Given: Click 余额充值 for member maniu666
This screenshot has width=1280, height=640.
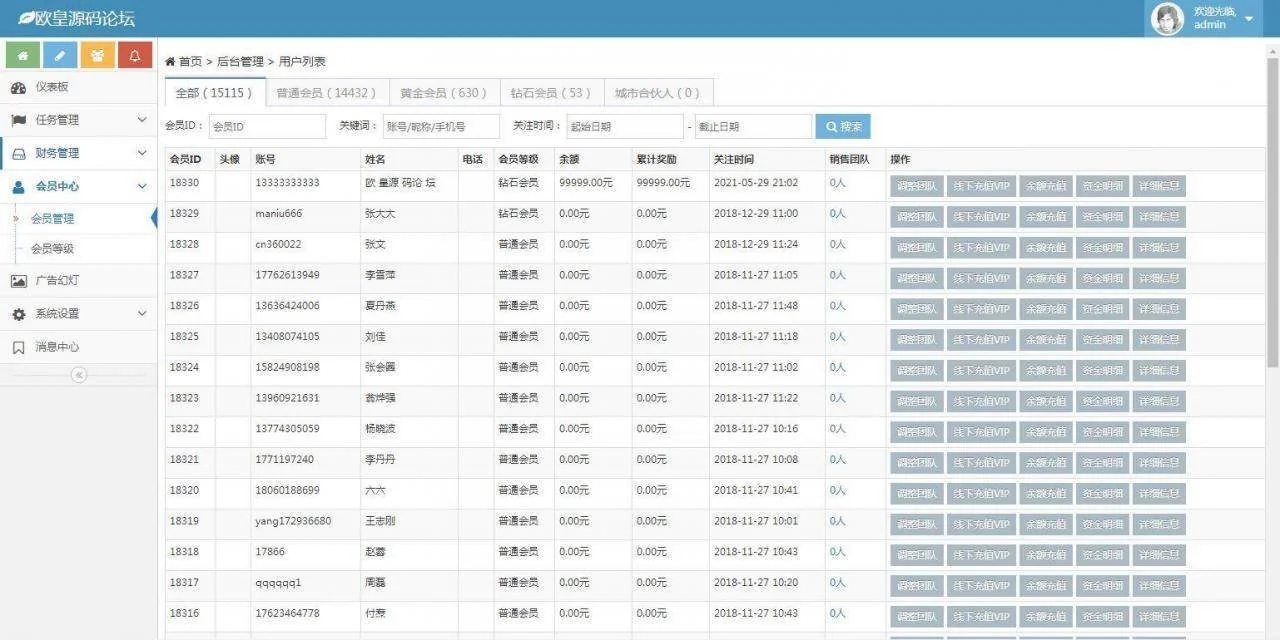Looking at the screenshot, I should pyautogui.click(x=1046, y=217).
